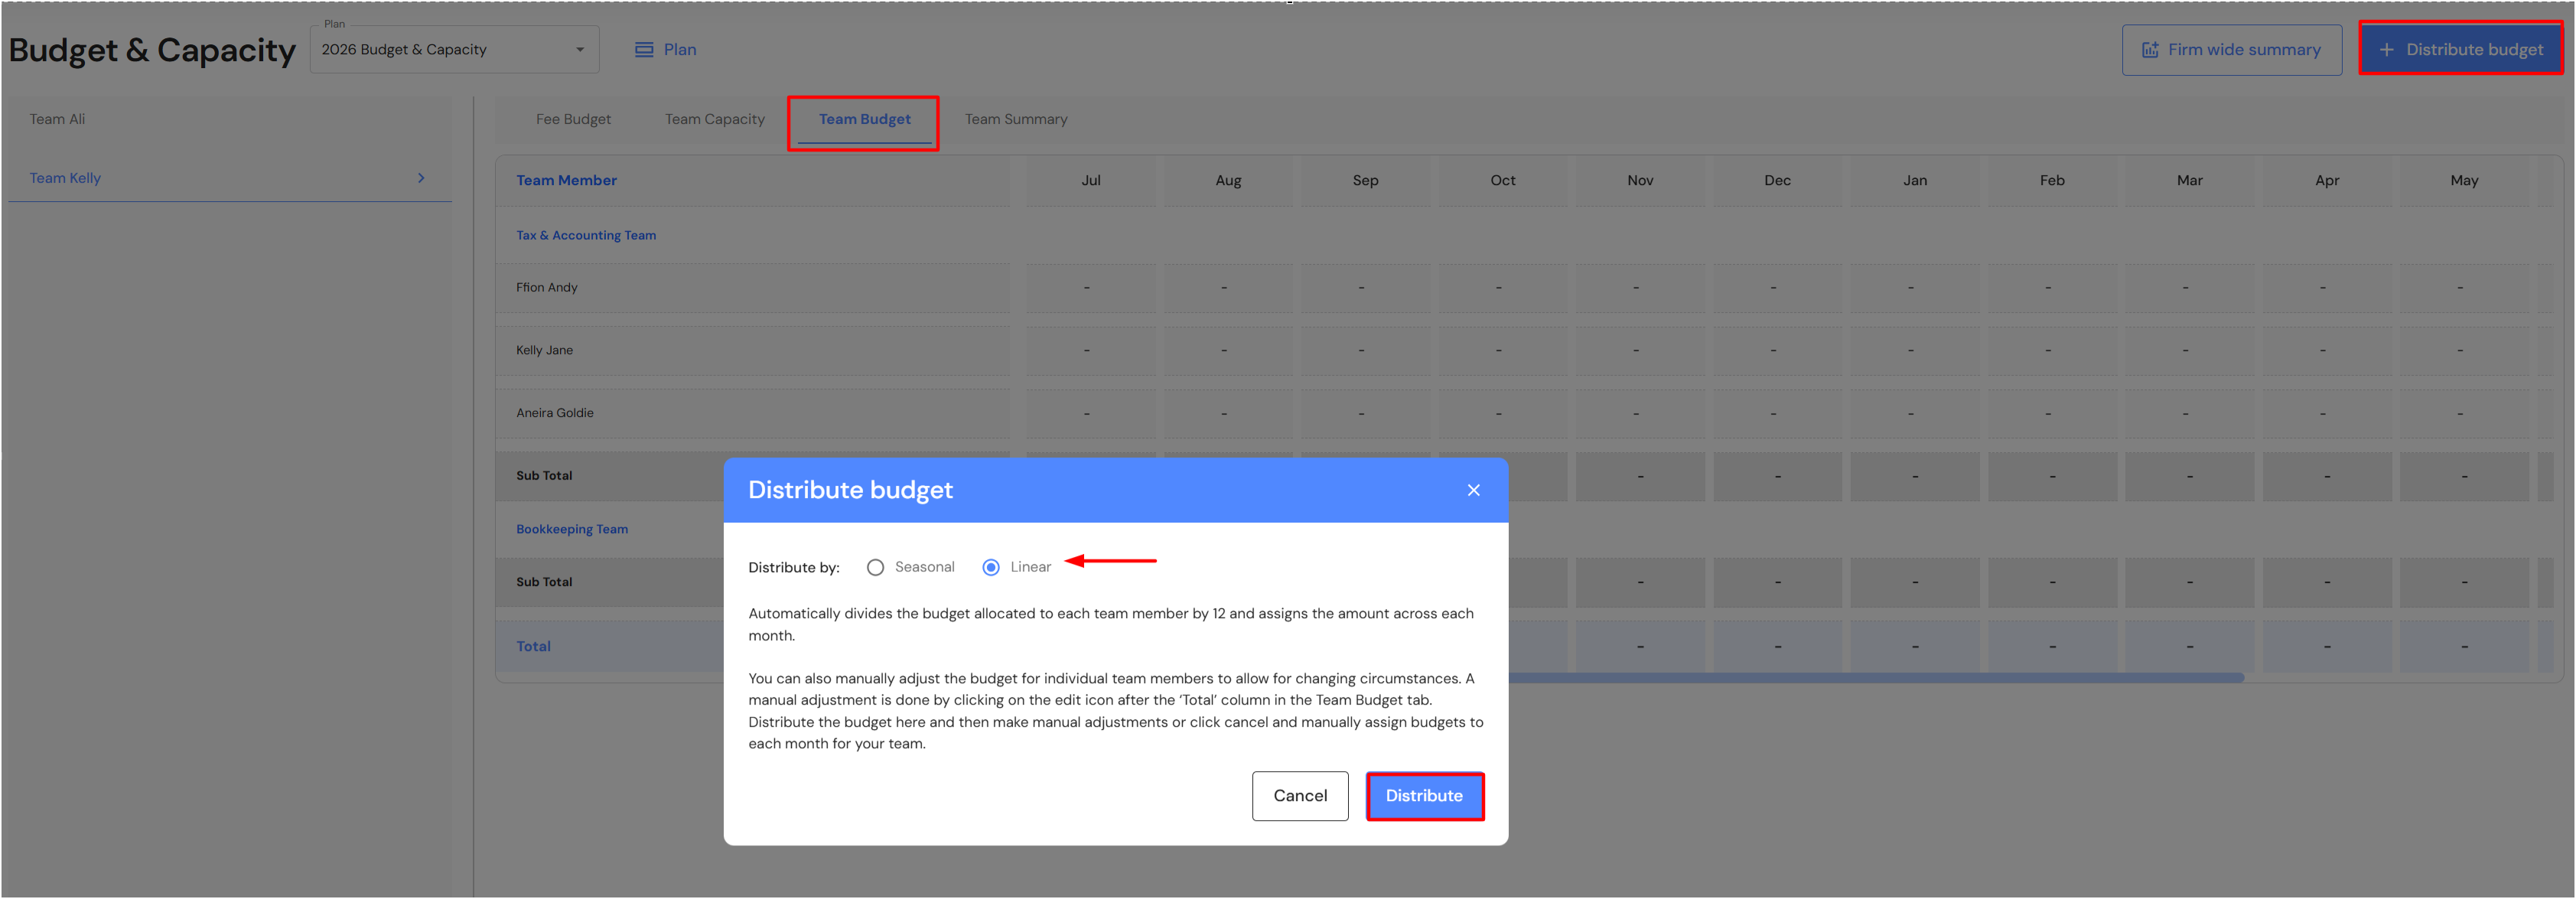Click the Firm wide summary chart icon

[x=2149, y=50]
